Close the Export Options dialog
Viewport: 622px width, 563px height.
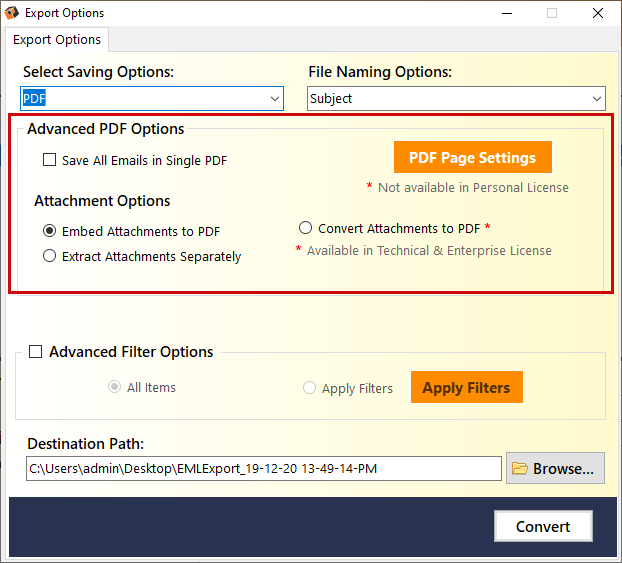tap(598, 13)
